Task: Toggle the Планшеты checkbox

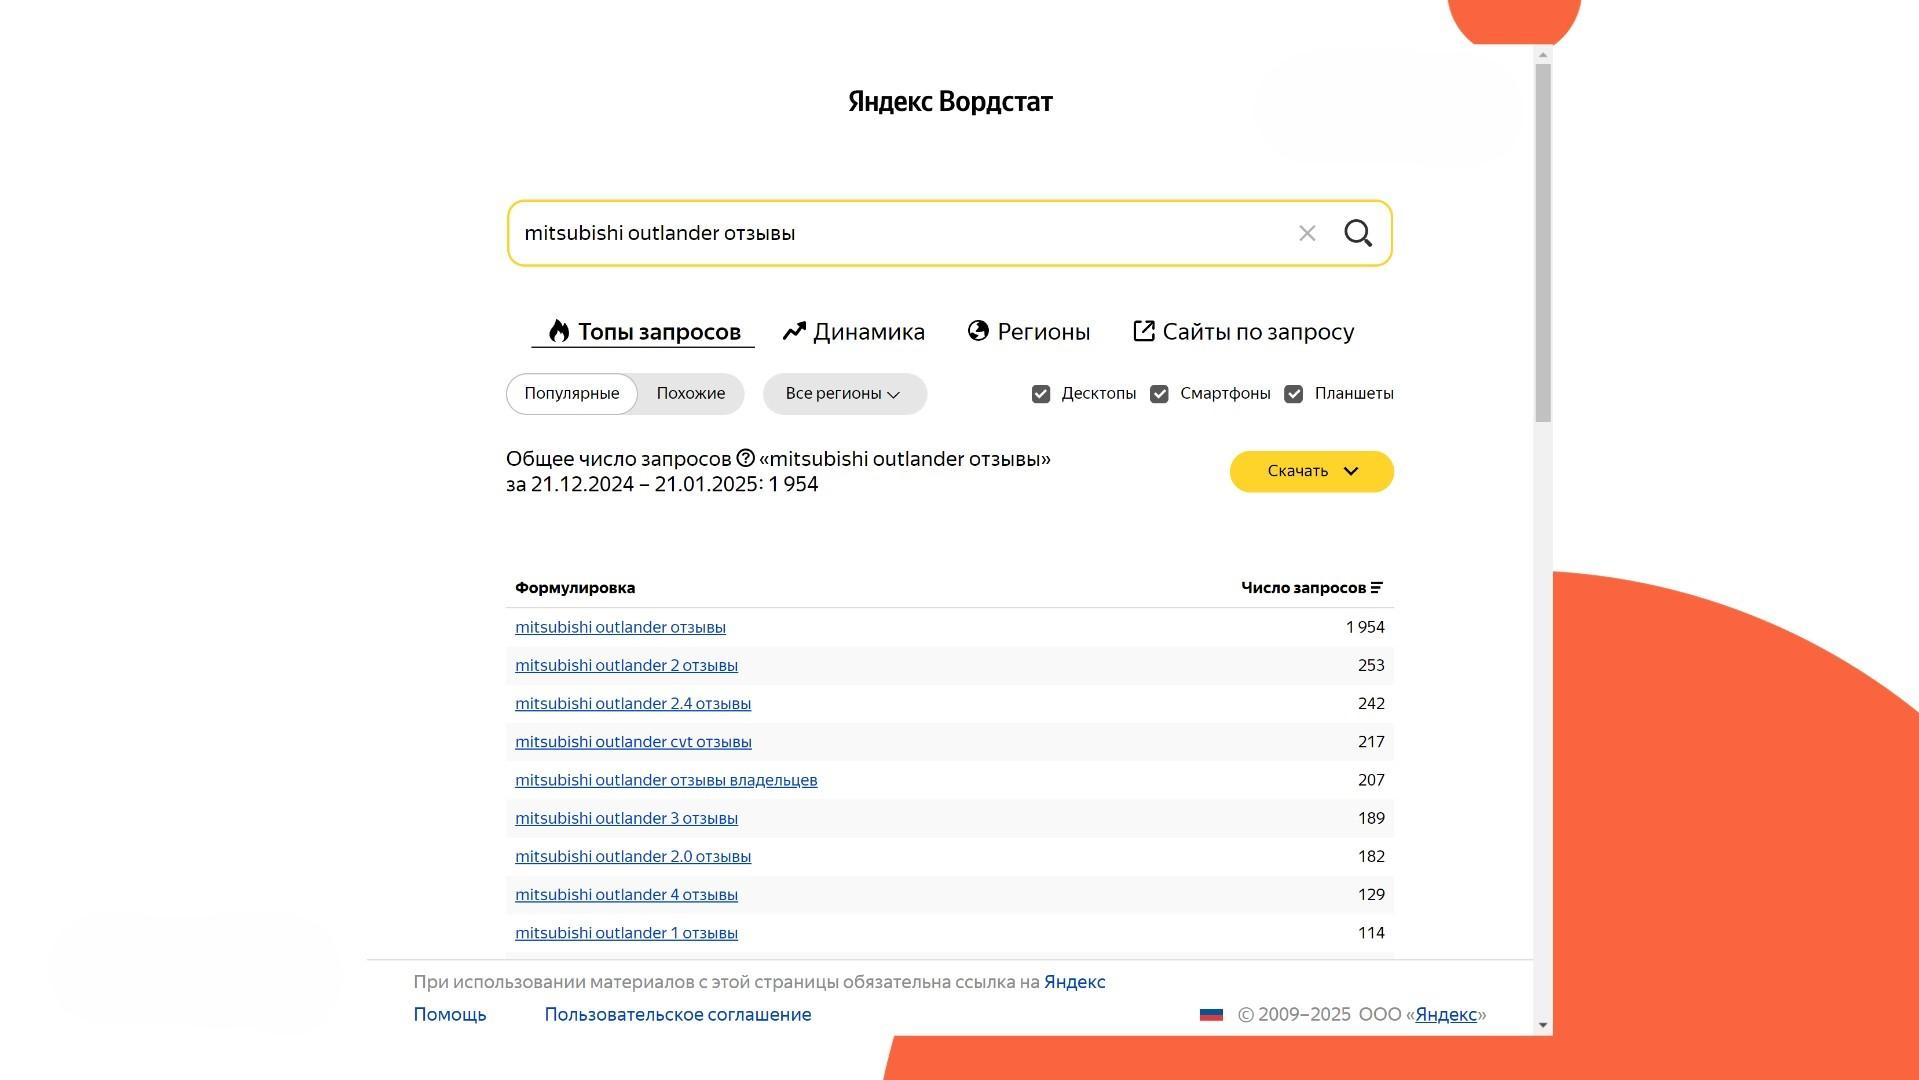Action: (x=1293, y=394)
